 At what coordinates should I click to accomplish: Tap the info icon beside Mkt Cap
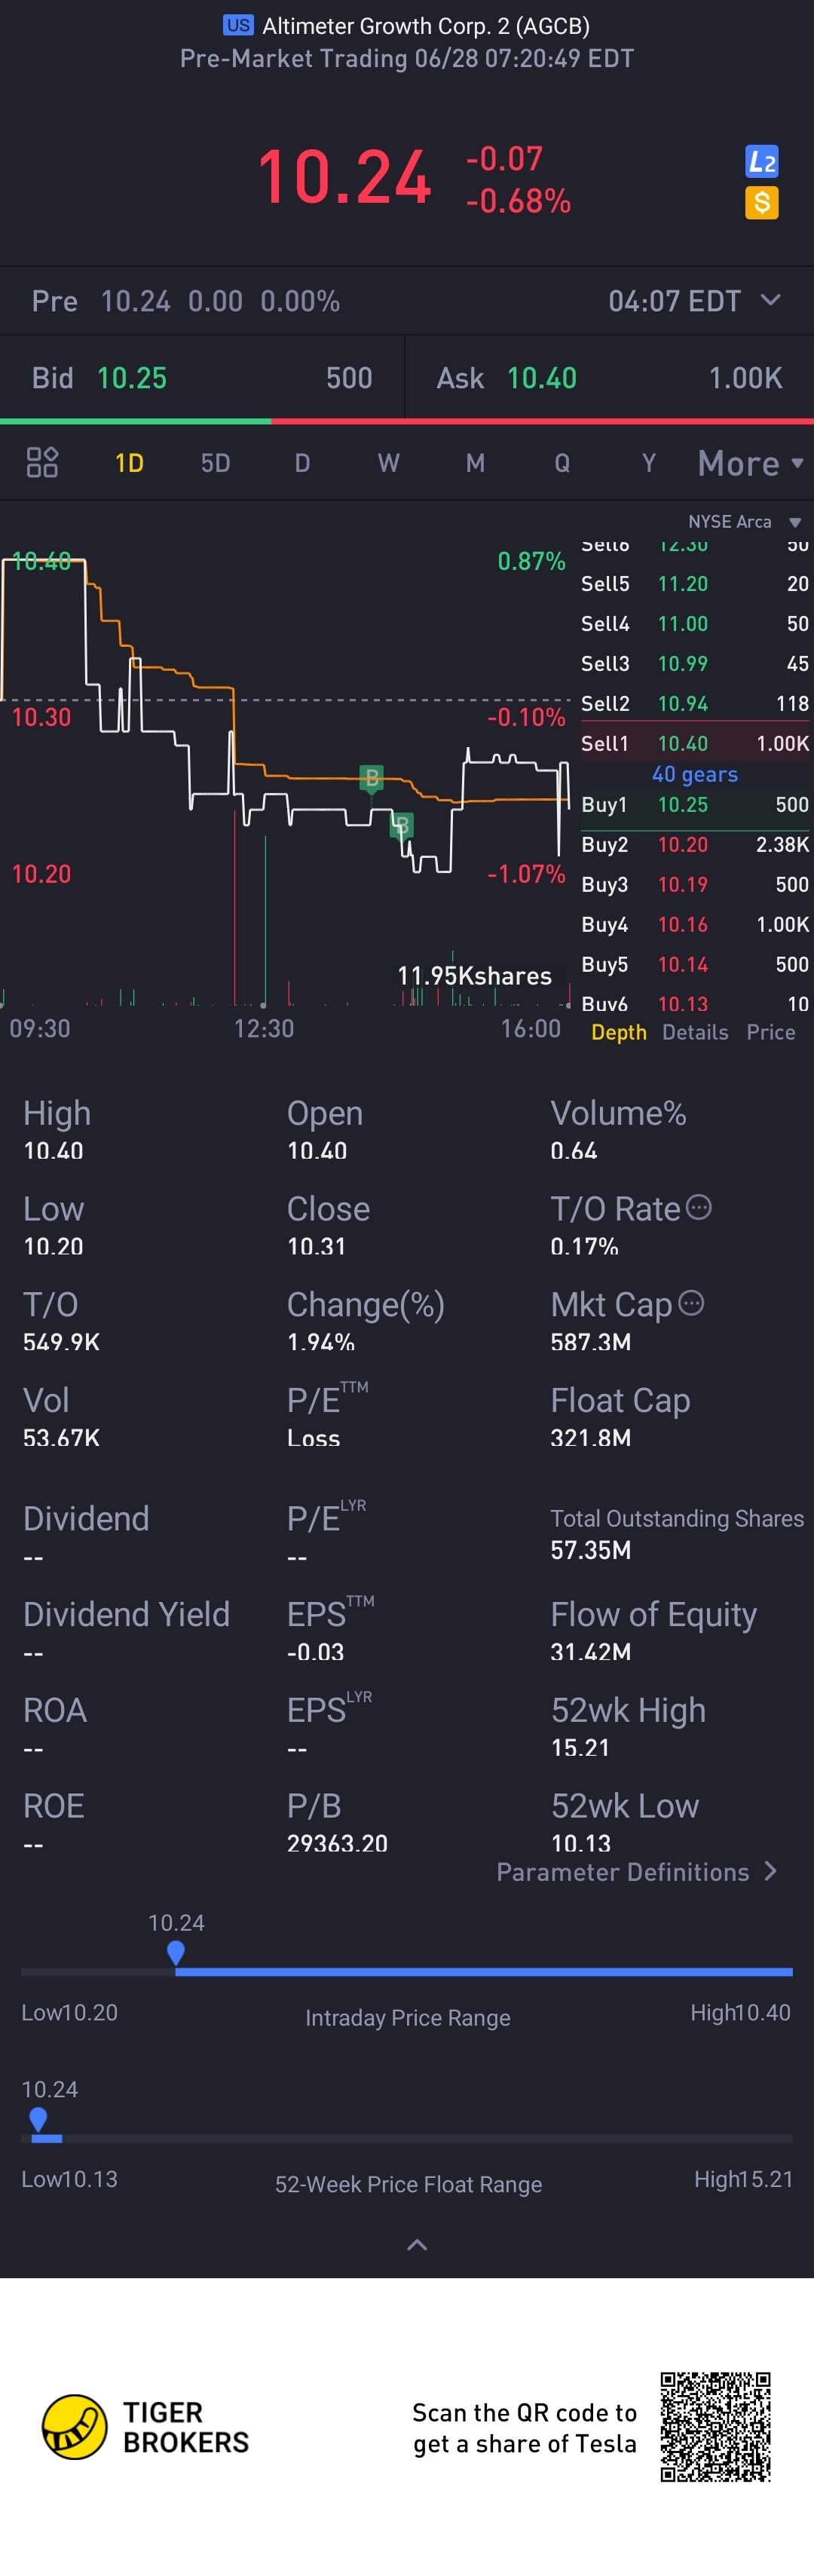(691, 1302)
